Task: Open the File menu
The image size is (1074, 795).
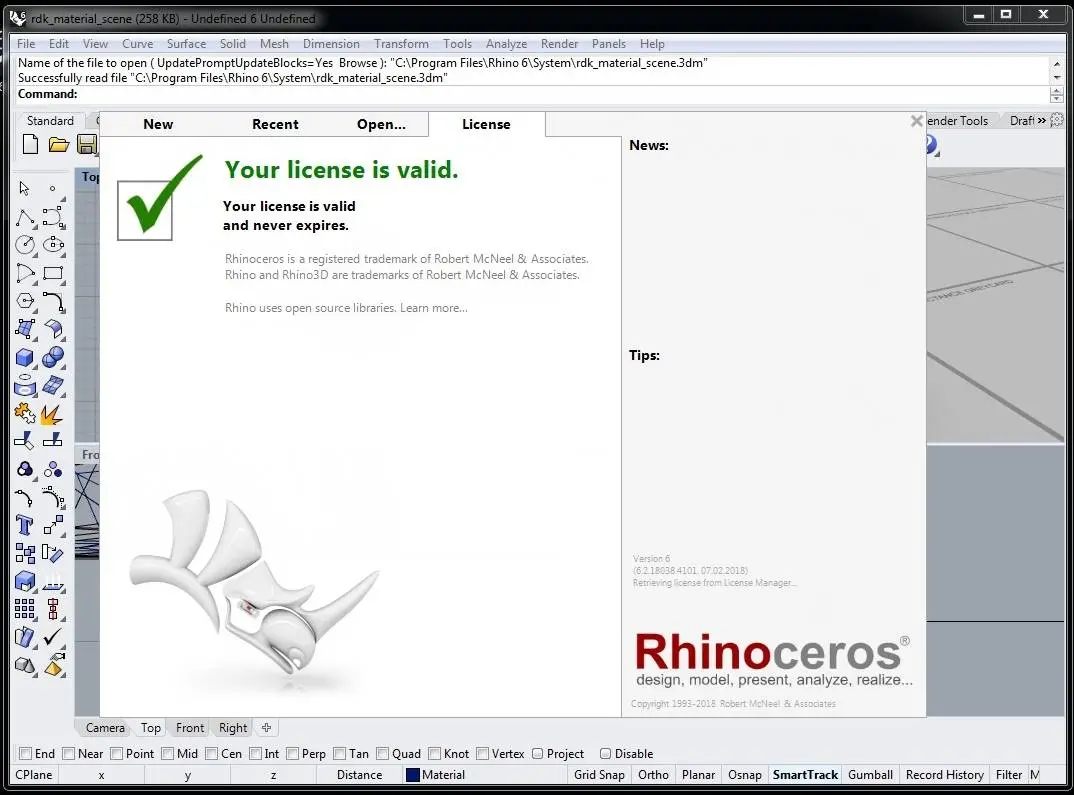Action: (26, 44)
